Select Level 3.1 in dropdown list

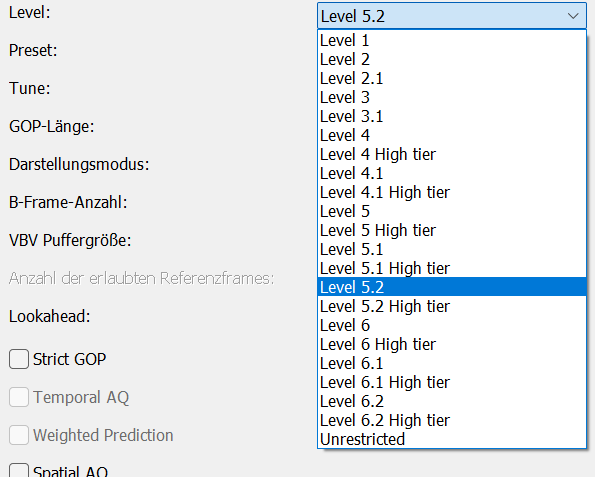pos(452,116)
